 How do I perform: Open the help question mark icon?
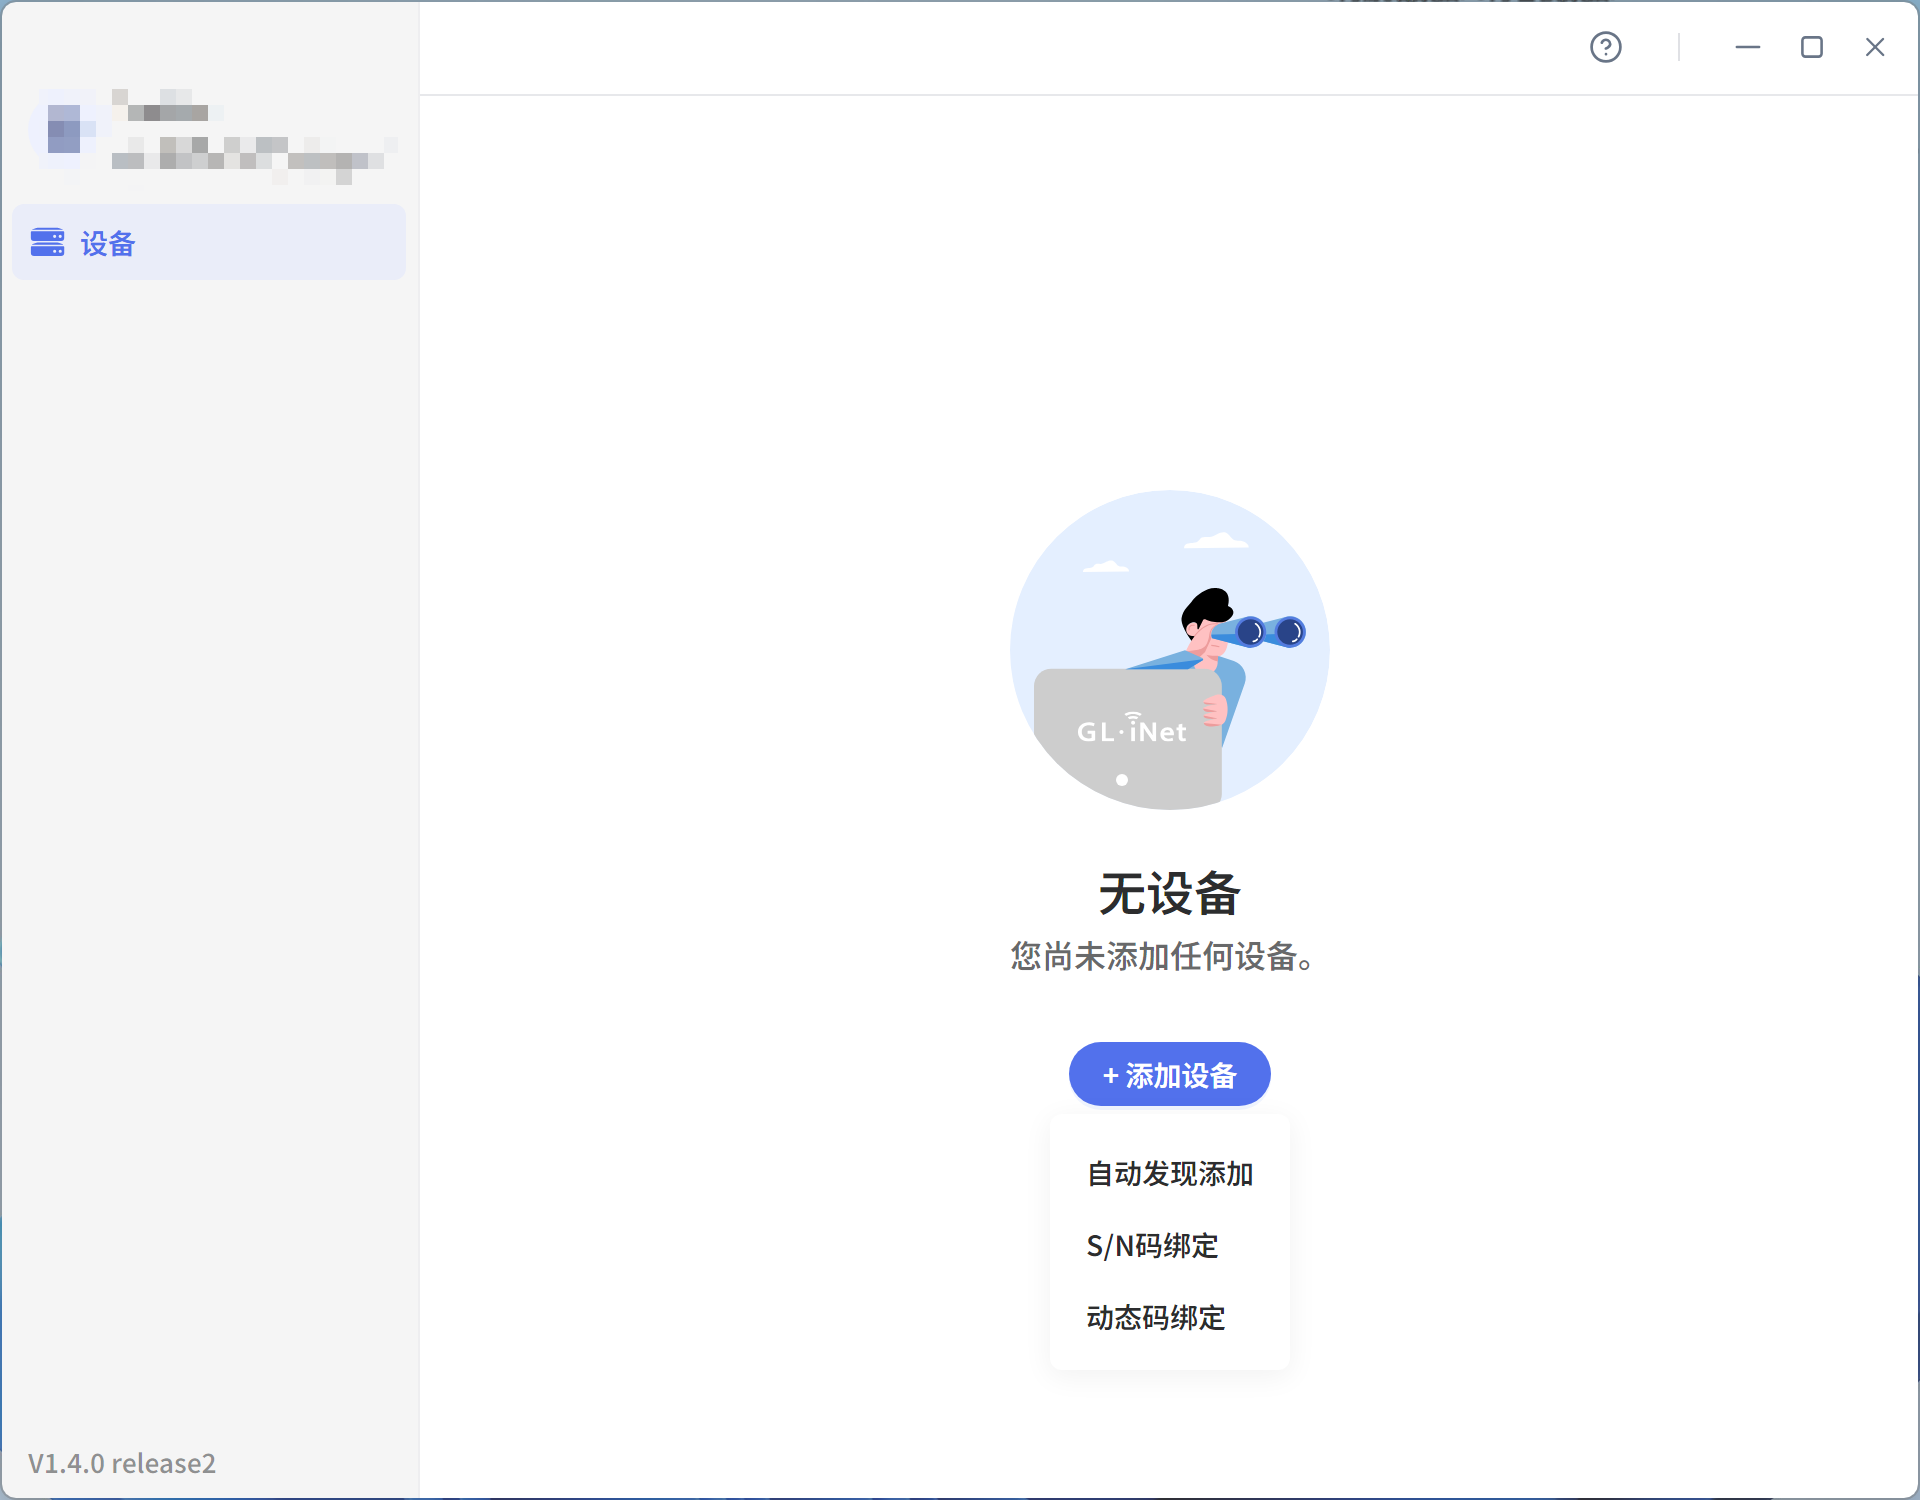pos(1605,47)
